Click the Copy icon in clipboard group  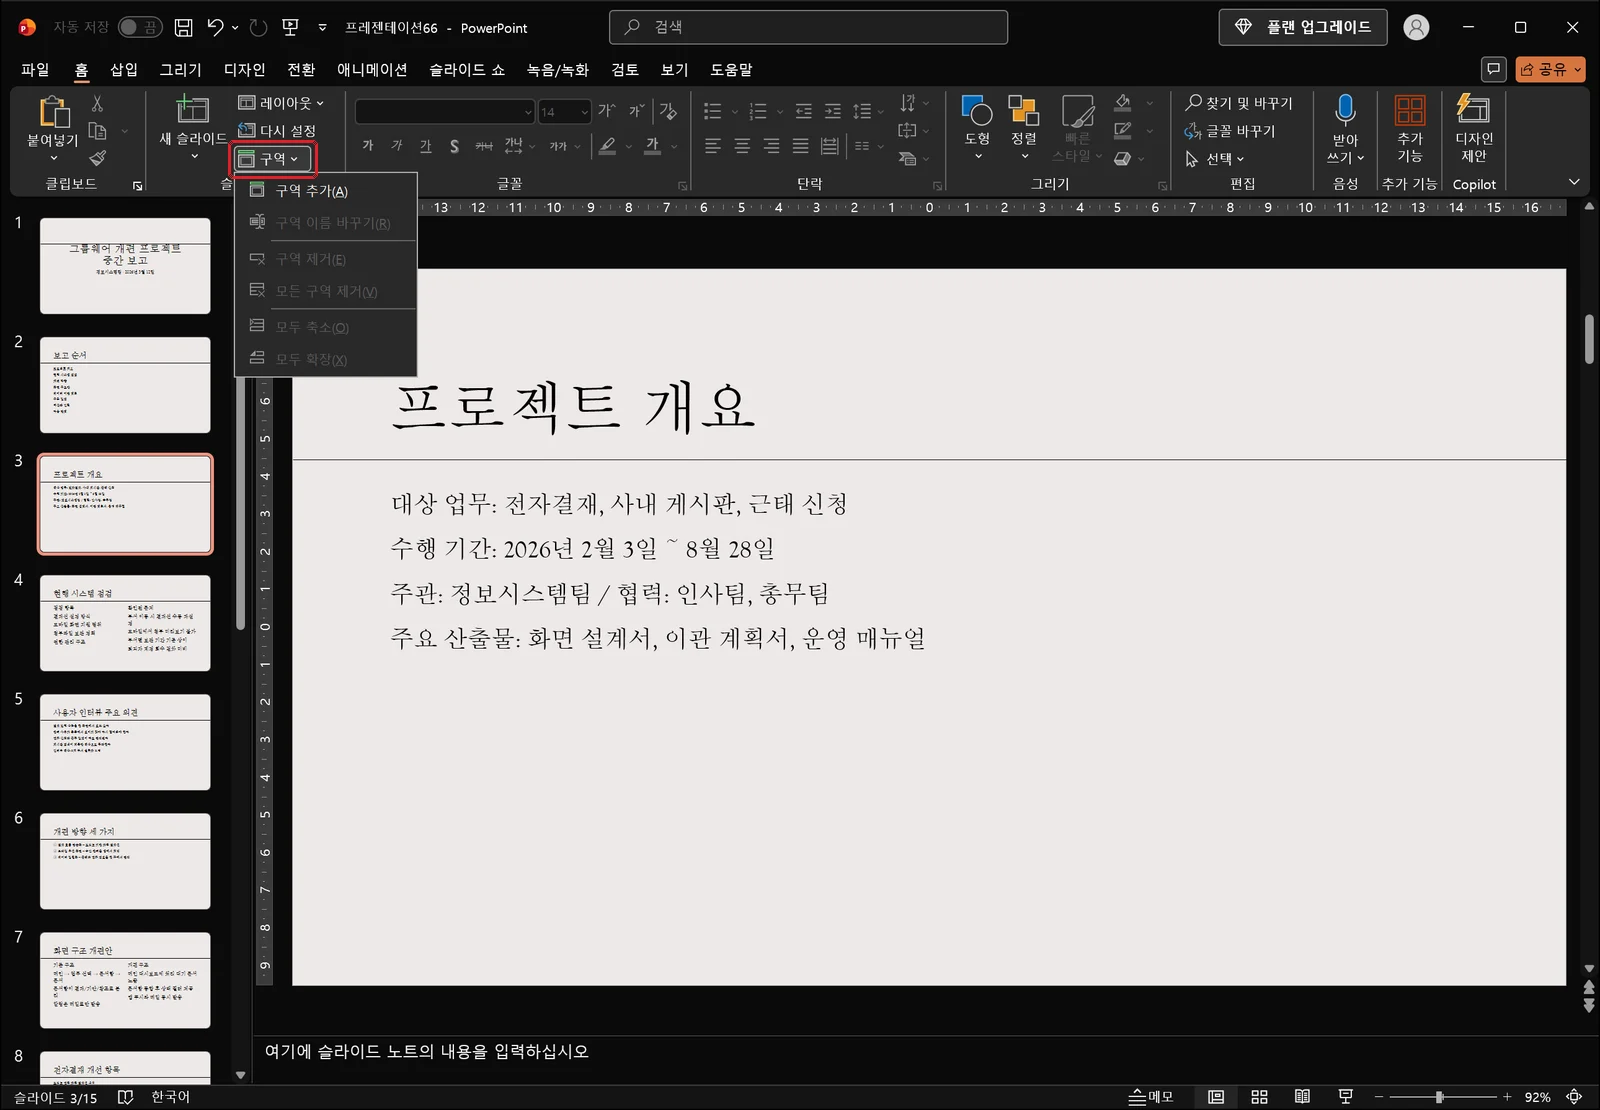click(97, 131)
